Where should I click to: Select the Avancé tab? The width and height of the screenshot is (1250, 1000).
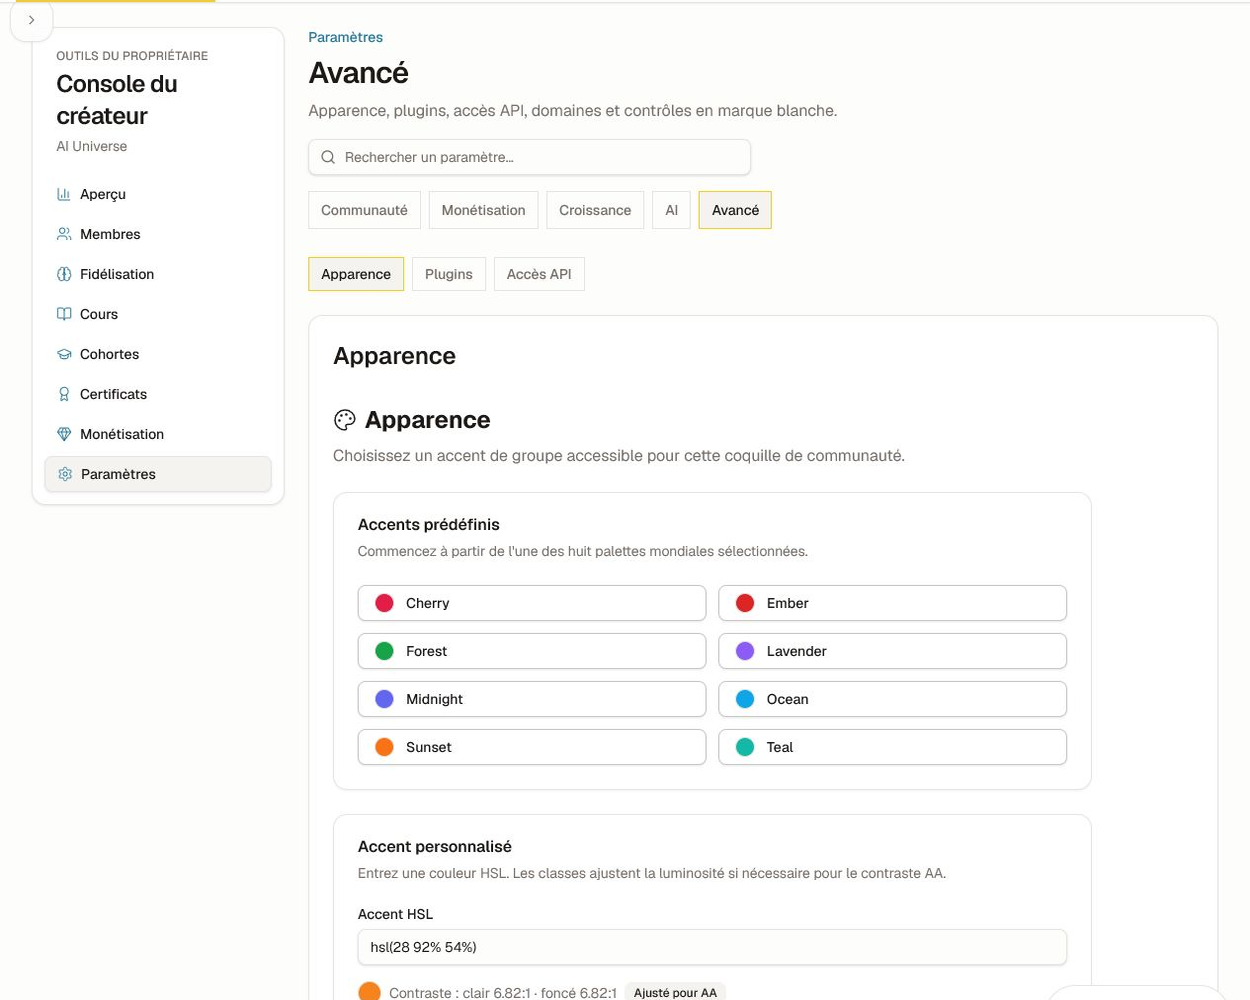tap(735, 210)
